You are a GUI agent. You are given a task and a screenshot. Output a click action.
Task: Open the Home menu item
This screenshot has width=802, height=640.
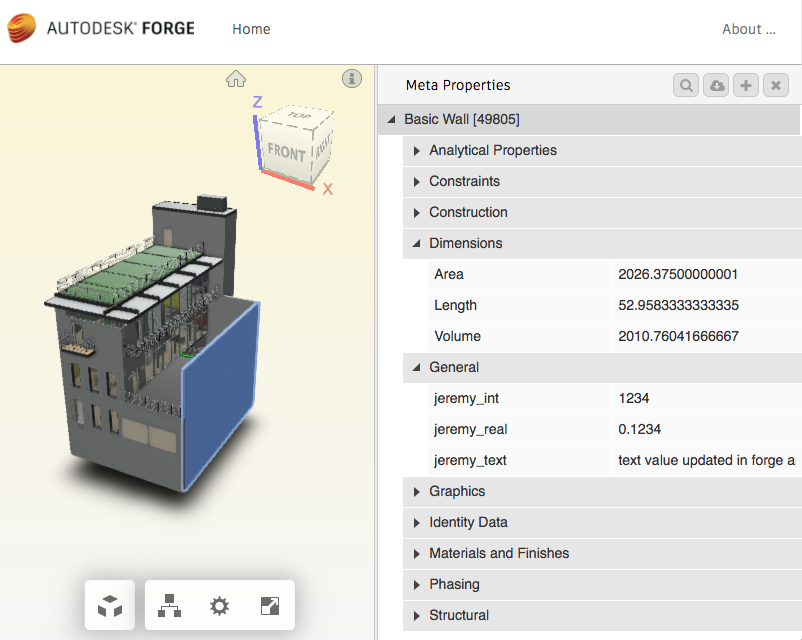pos(251,29)
